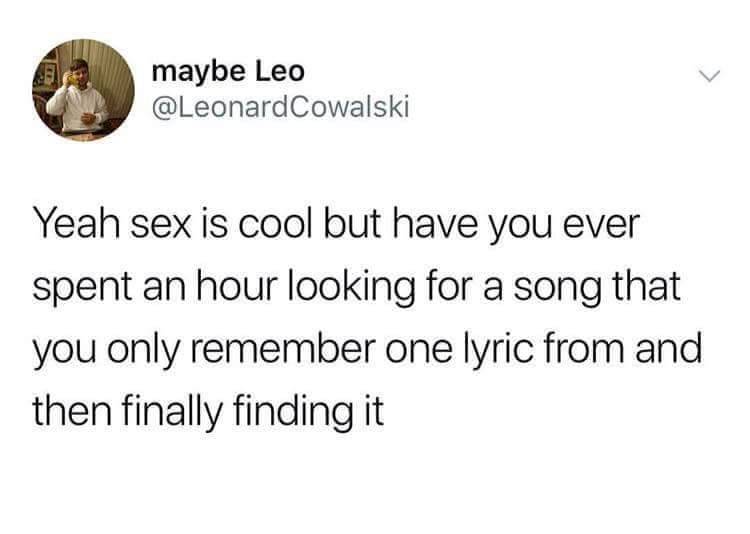Viewport: 750px width, 534px height.
Task: Select the word looking in the tweet
Action: pos(352,290)
